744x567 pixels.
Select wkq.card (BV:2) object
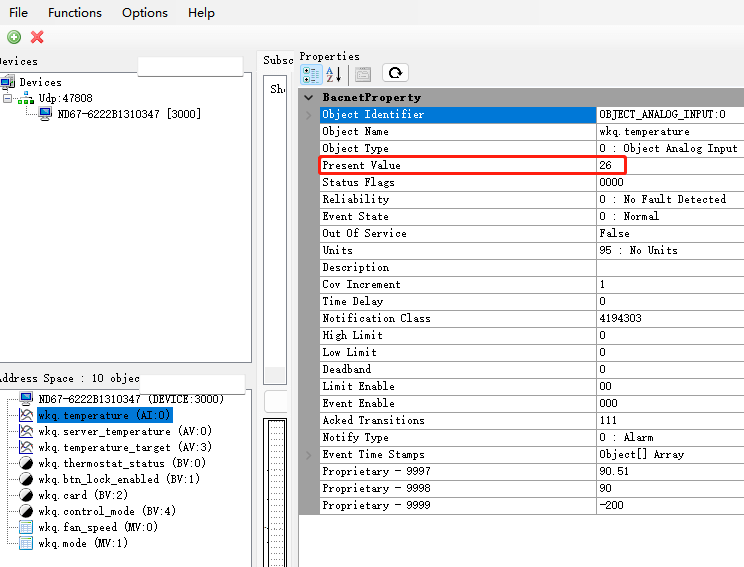(83, 495)
